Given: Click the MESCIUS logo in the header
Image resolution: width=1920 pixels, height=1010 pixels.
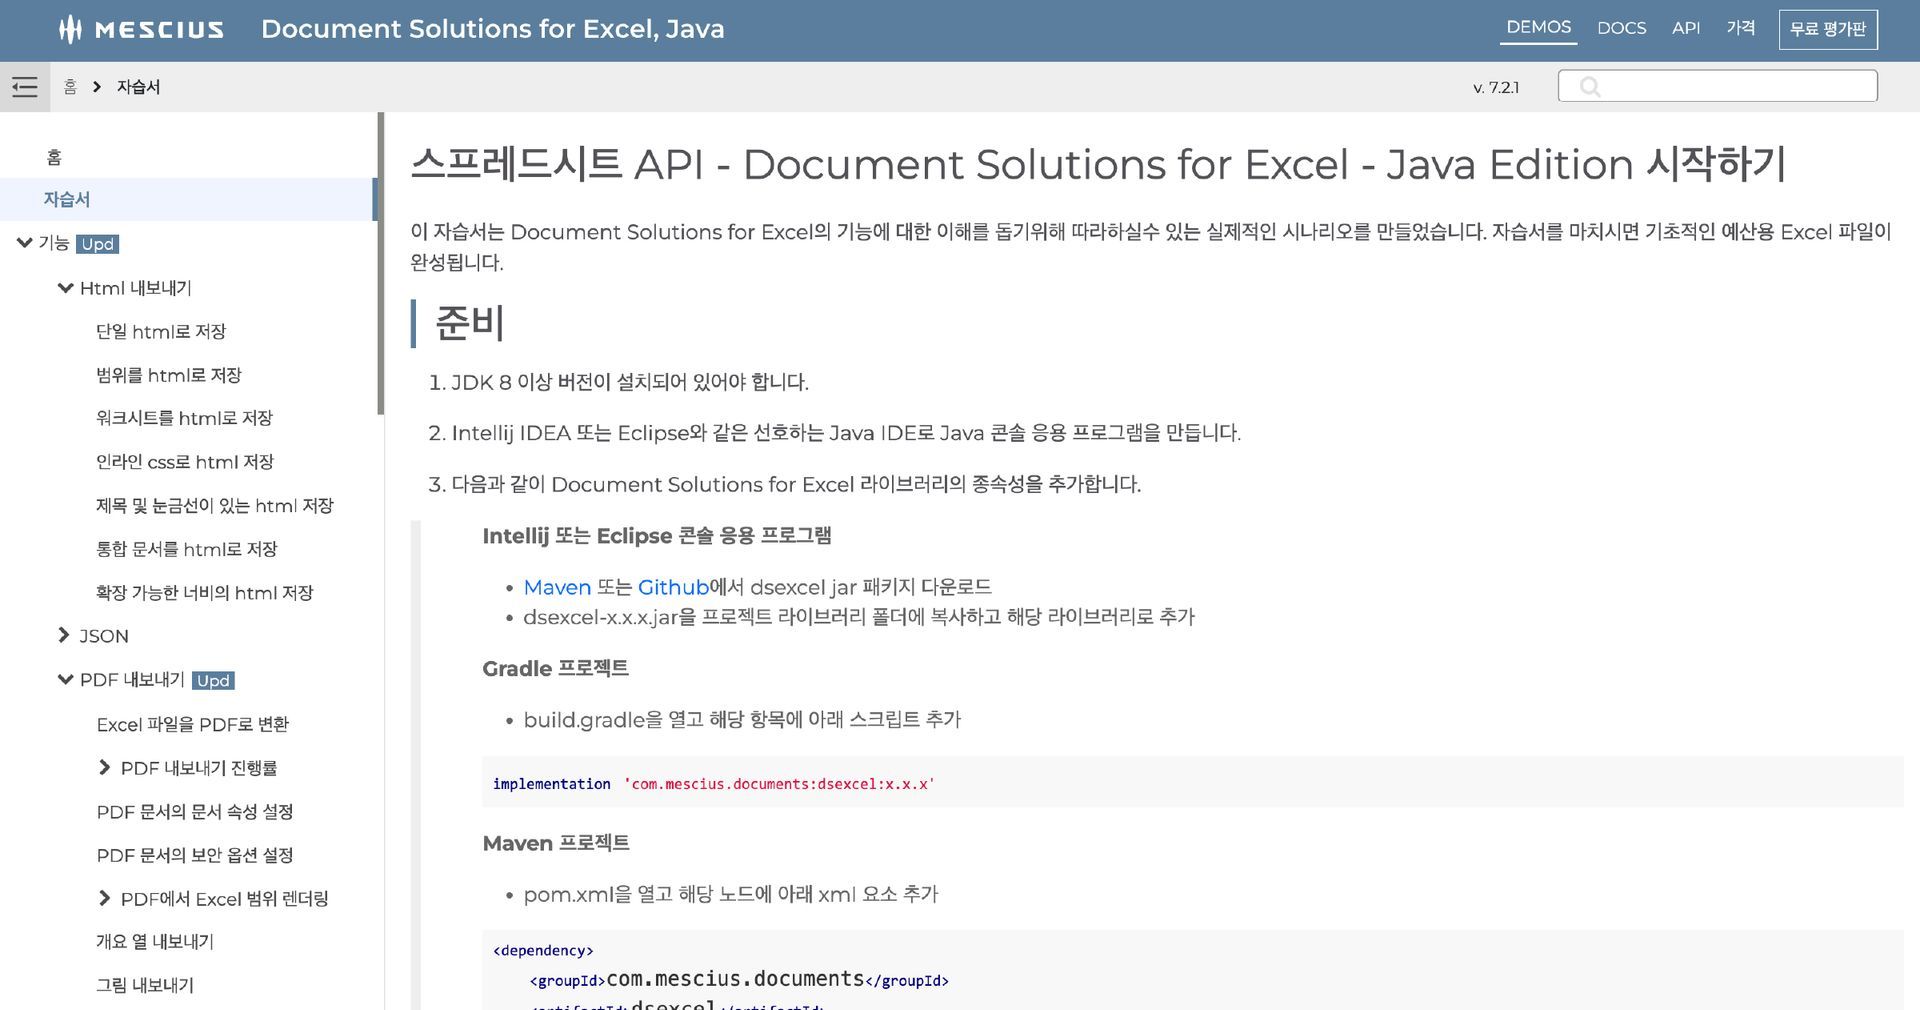Looking at the screenshot, I should click(141, 29).
